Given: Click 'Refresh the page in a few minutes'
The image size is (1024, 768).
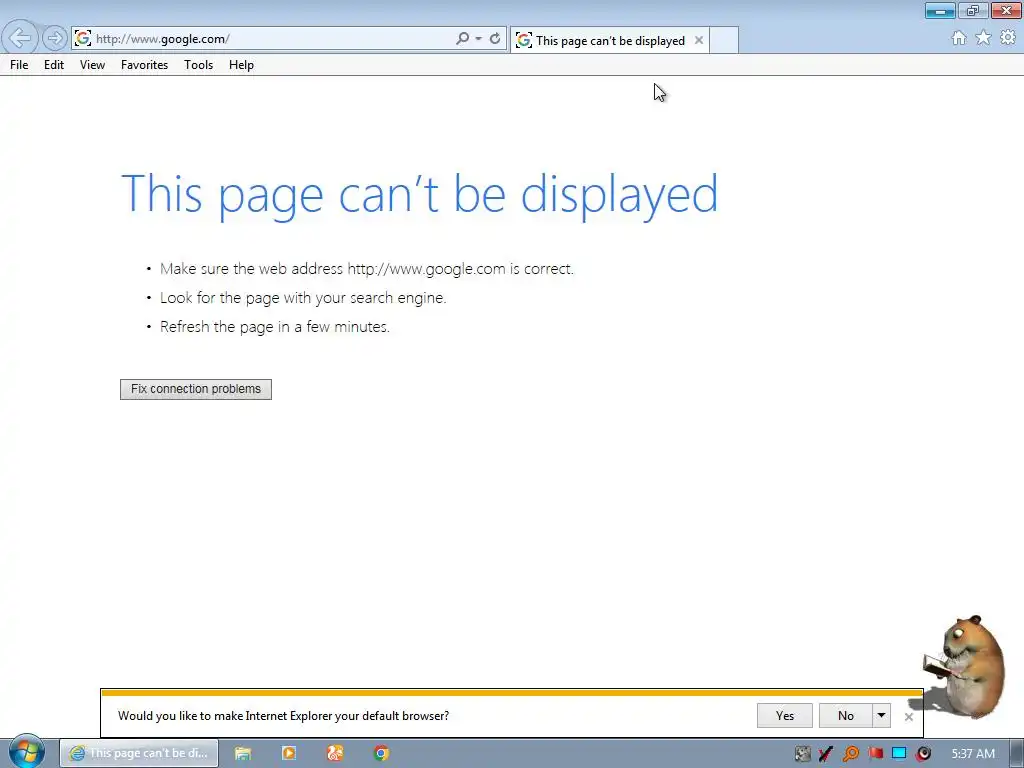Looking at the screenshot, I should coord(275,327).
